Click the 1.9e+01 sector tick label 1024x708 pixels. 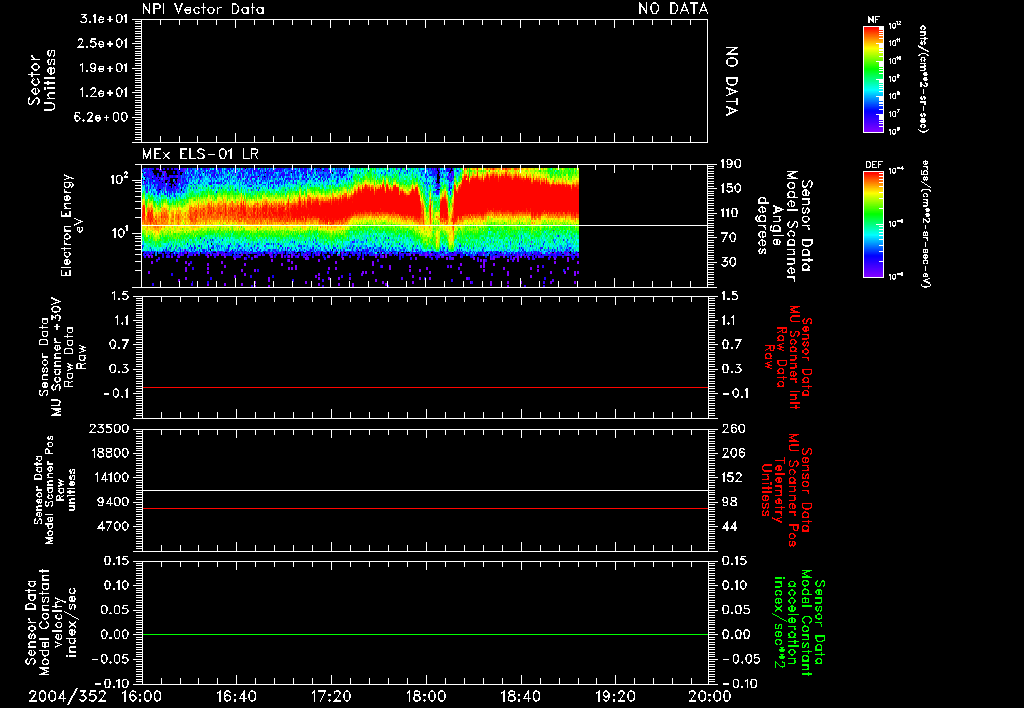(x=104, y=68)
